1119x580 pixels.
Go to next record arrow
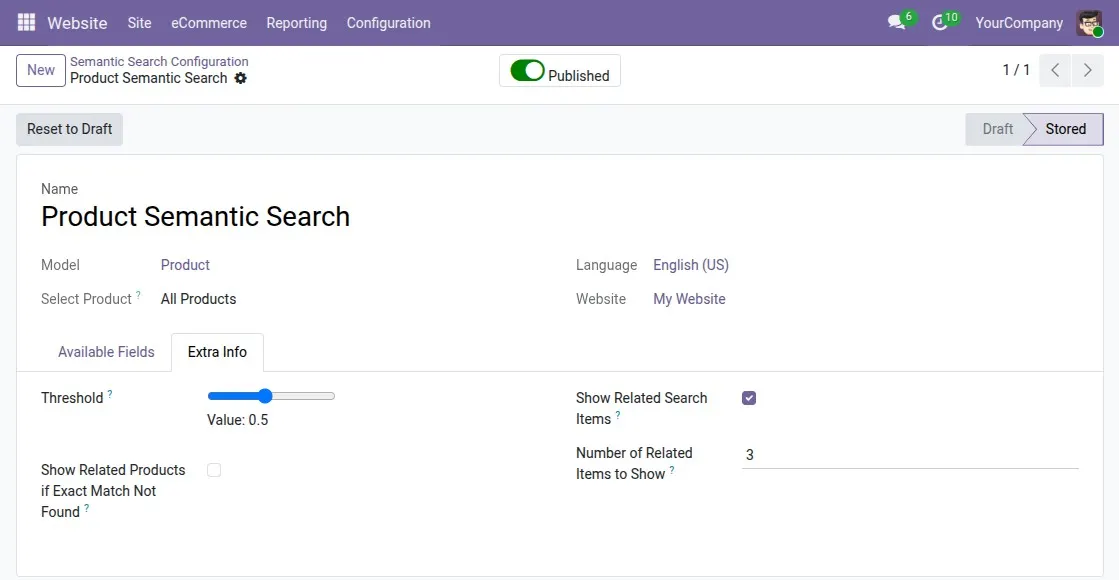click(x=1088, y=70)
